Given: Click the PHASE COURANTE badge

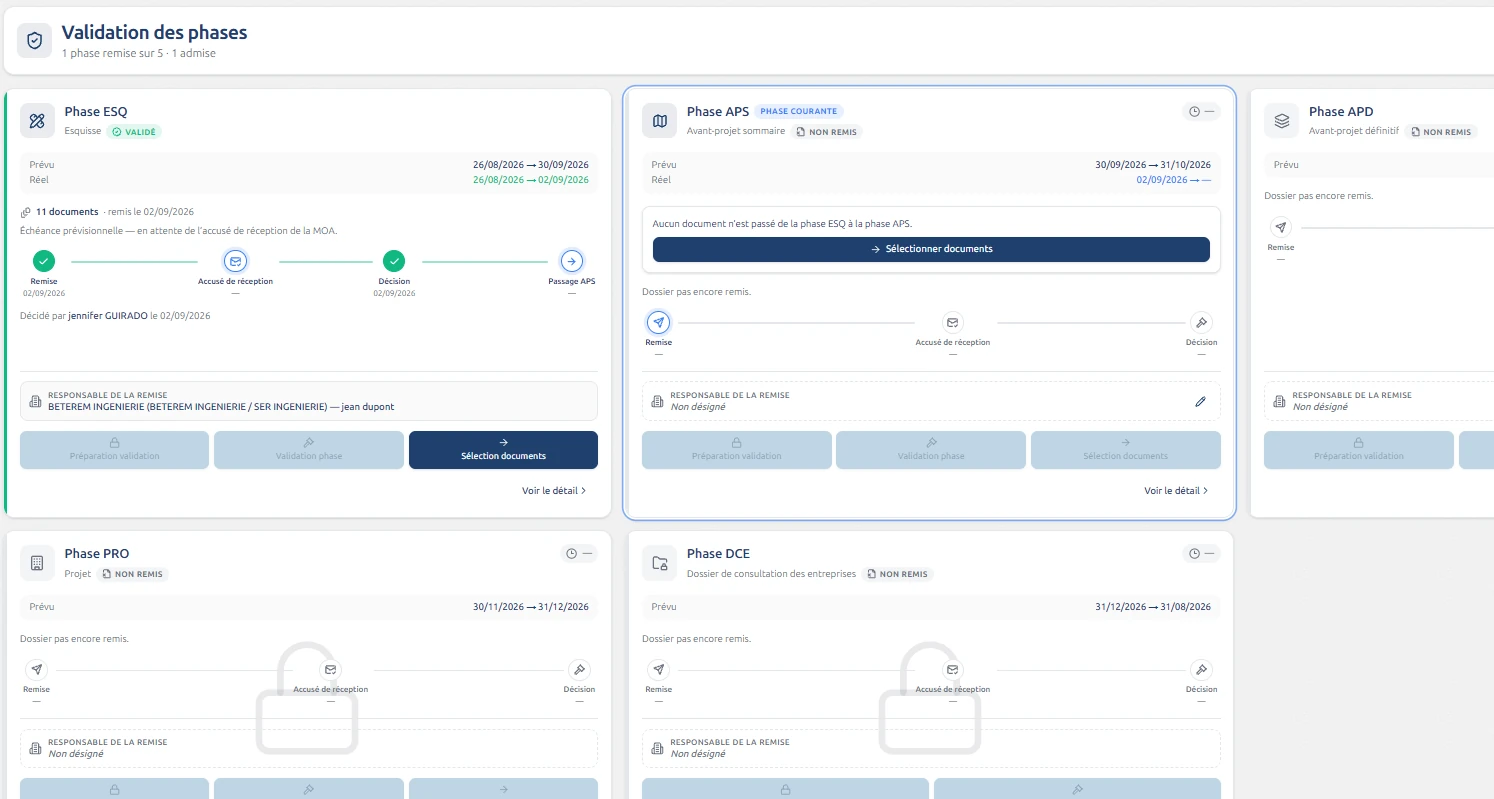Looking at the screenshot, I should [799, 111].
